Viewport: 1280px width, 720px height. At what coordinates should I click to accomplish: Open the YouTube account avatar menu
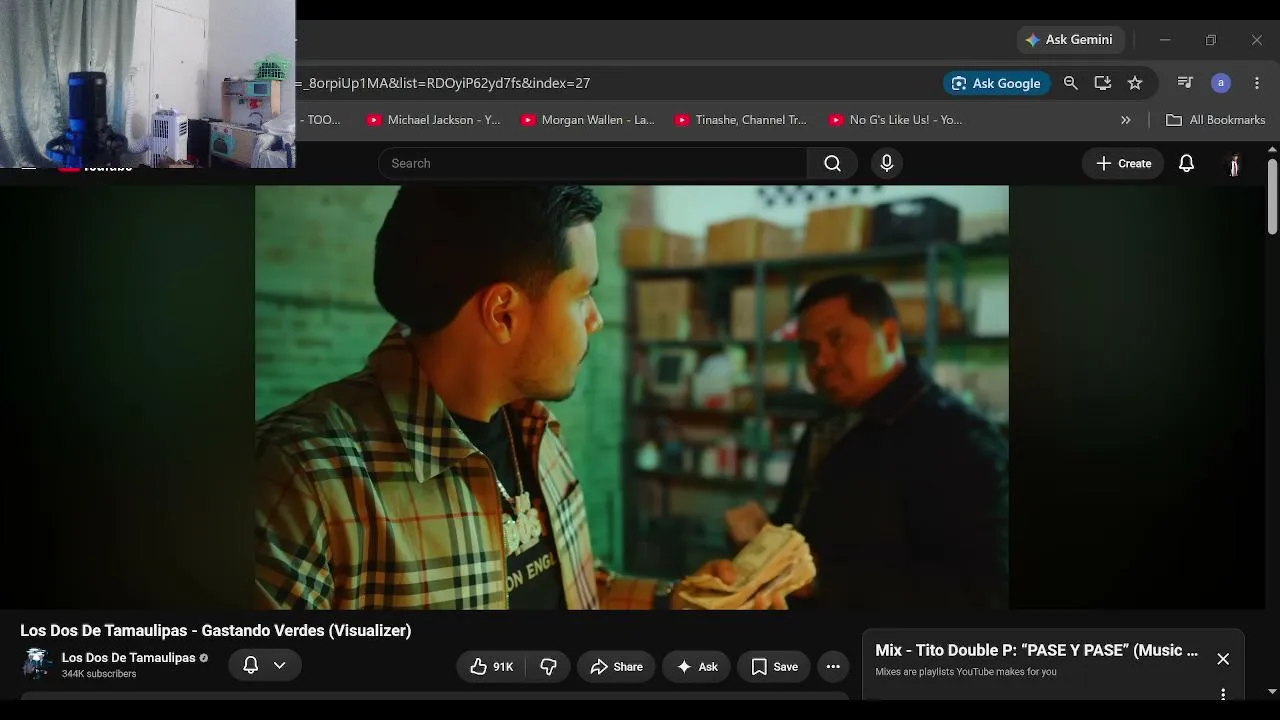(x=1234, y=164)
